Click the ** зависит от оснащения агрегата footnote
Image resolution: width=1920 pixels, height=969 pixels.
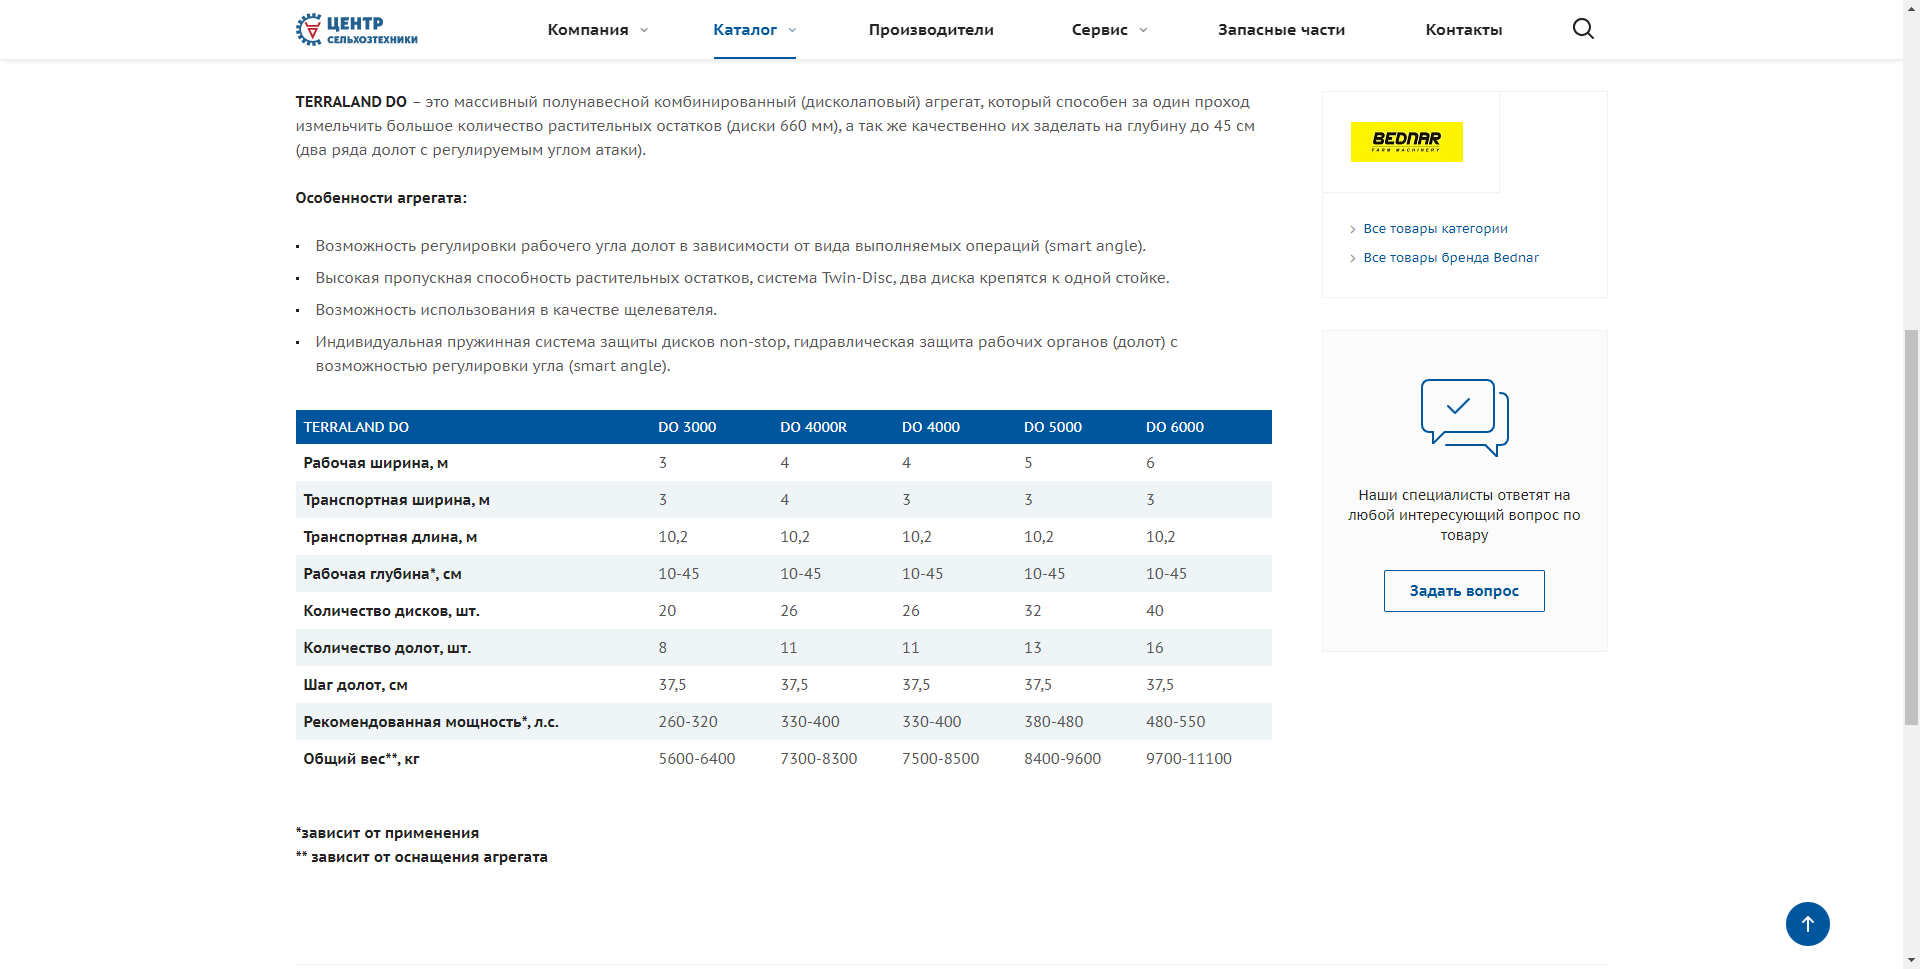point(422,857)
